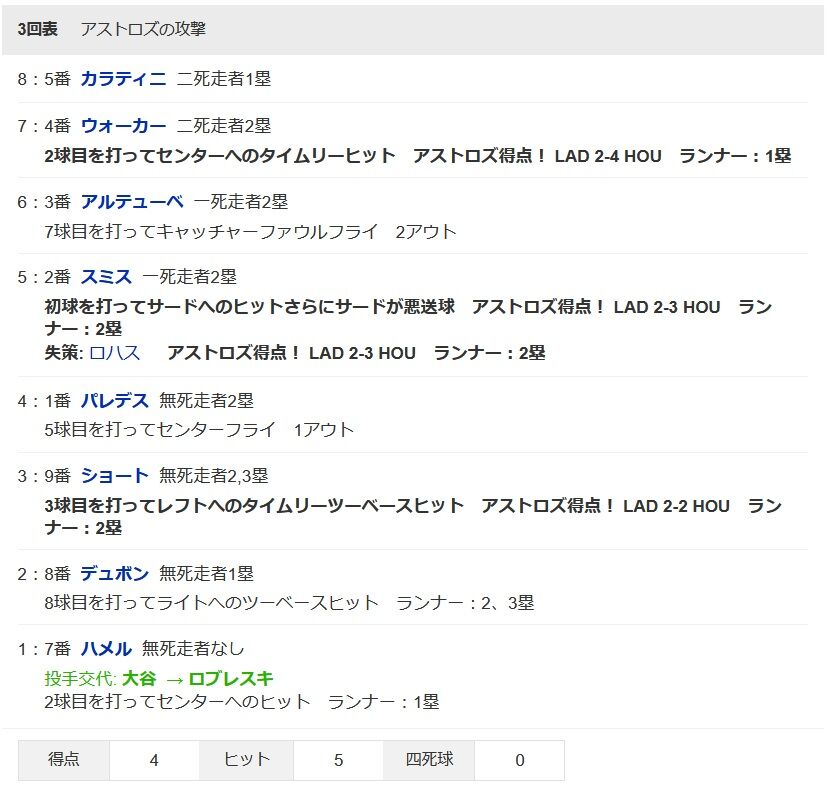The width and height of the screenshot is (827, 792).
Task: Click the 二死走者1塁 situation text
Action: click(224, 79)
